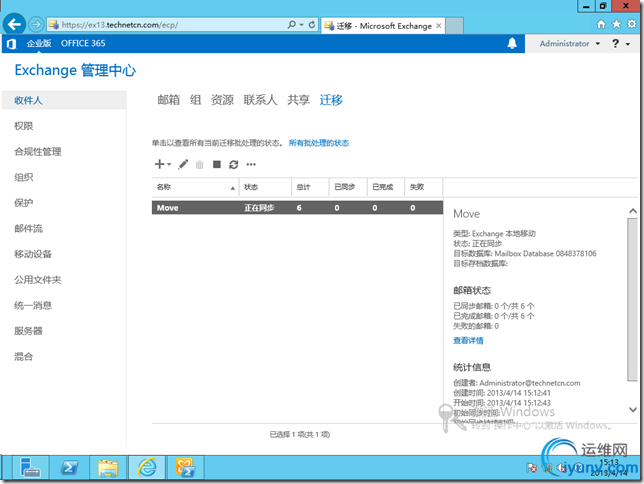The width and height of the screenshot is (644, 484).
Task: Expand the Administrator account menu
Action: coord(570,43)
